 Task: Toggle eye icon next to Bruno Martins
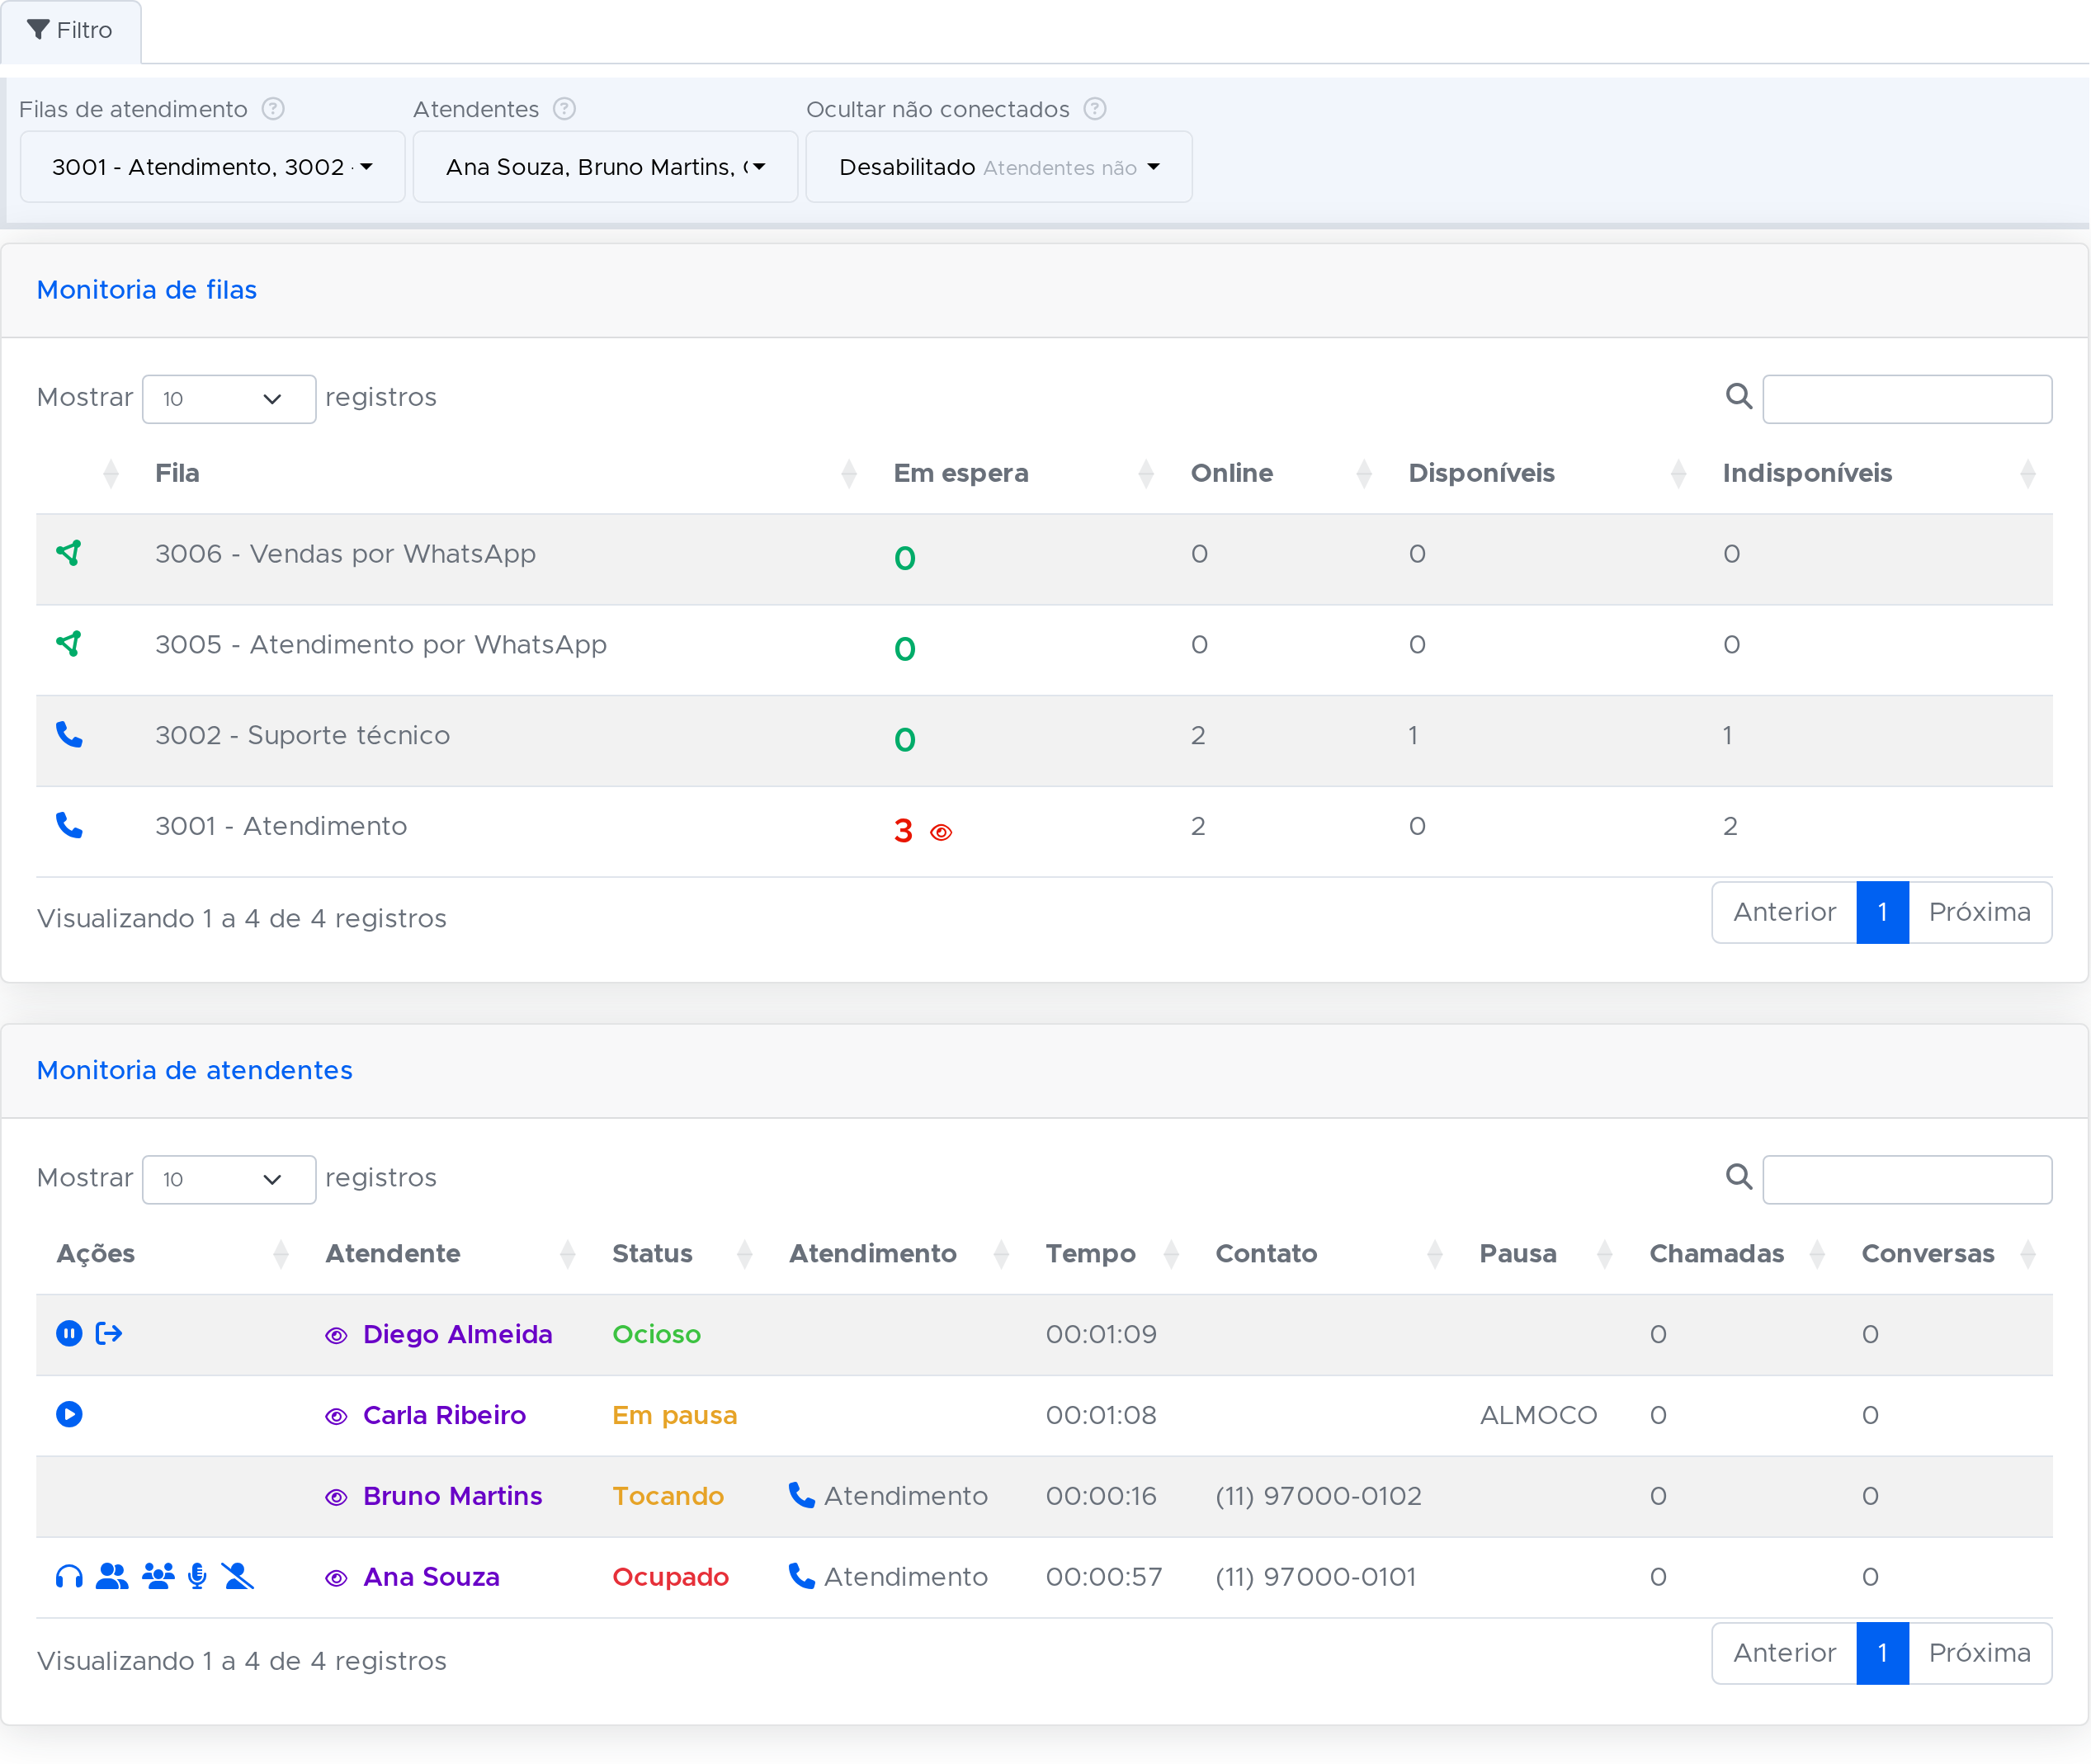[x=336, y=1498]
